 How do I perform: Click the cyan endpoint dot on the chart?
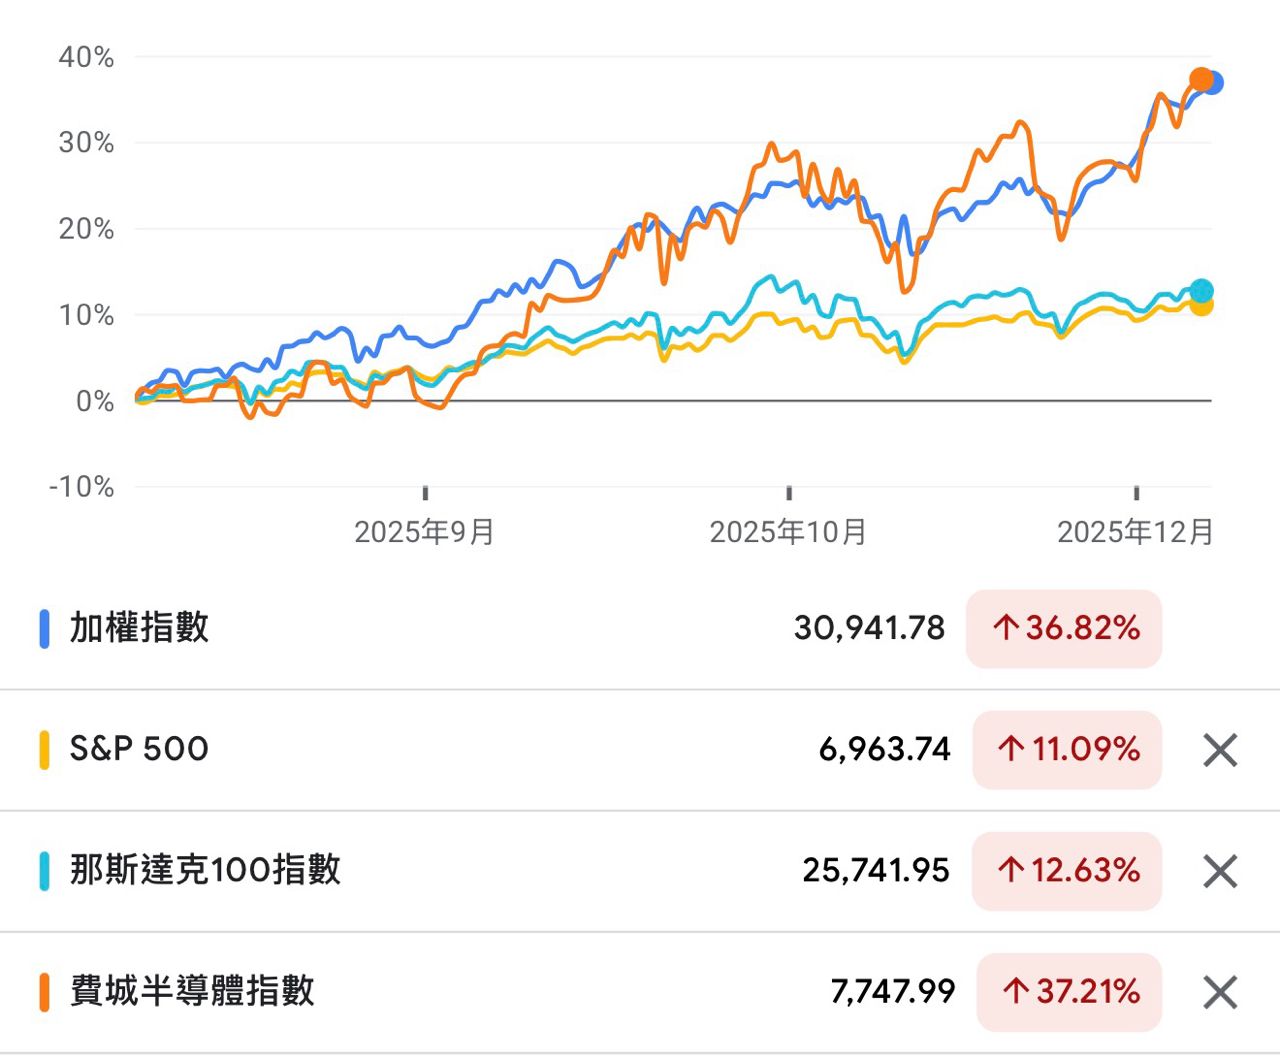click(x=1202, y=291)
